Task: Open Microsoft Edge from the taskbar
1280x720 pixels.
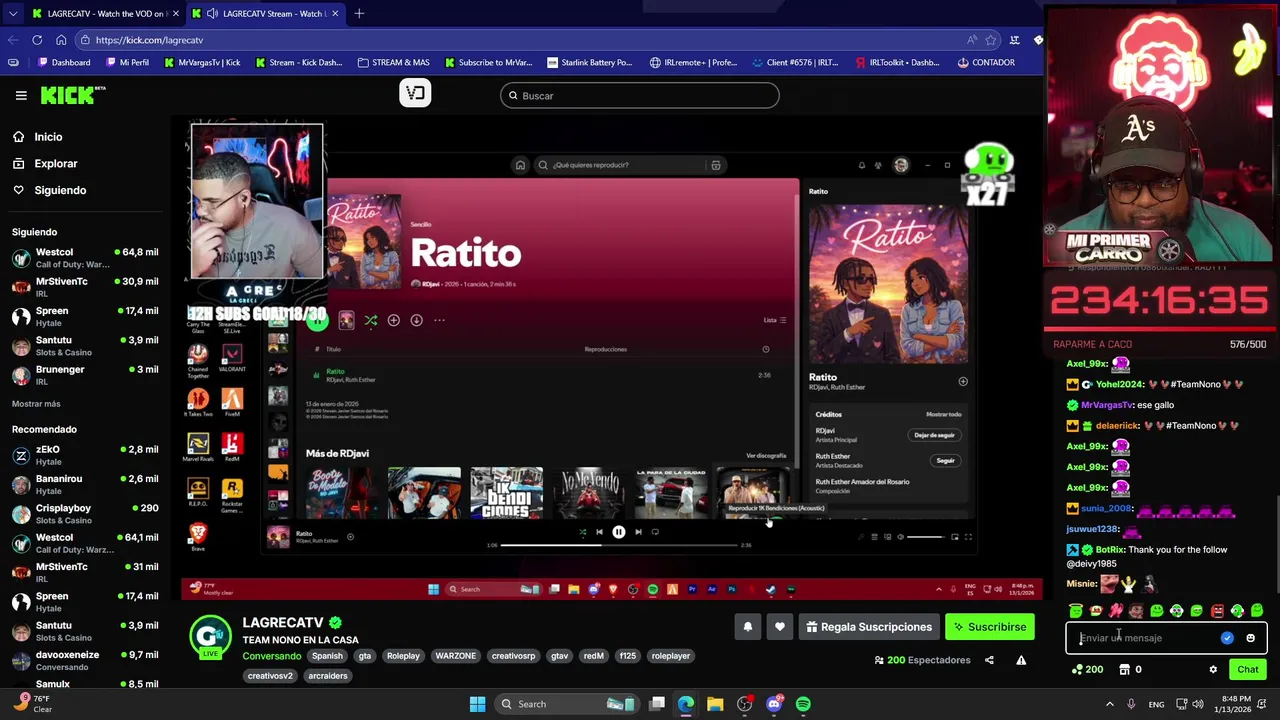Action: point(686,704)
